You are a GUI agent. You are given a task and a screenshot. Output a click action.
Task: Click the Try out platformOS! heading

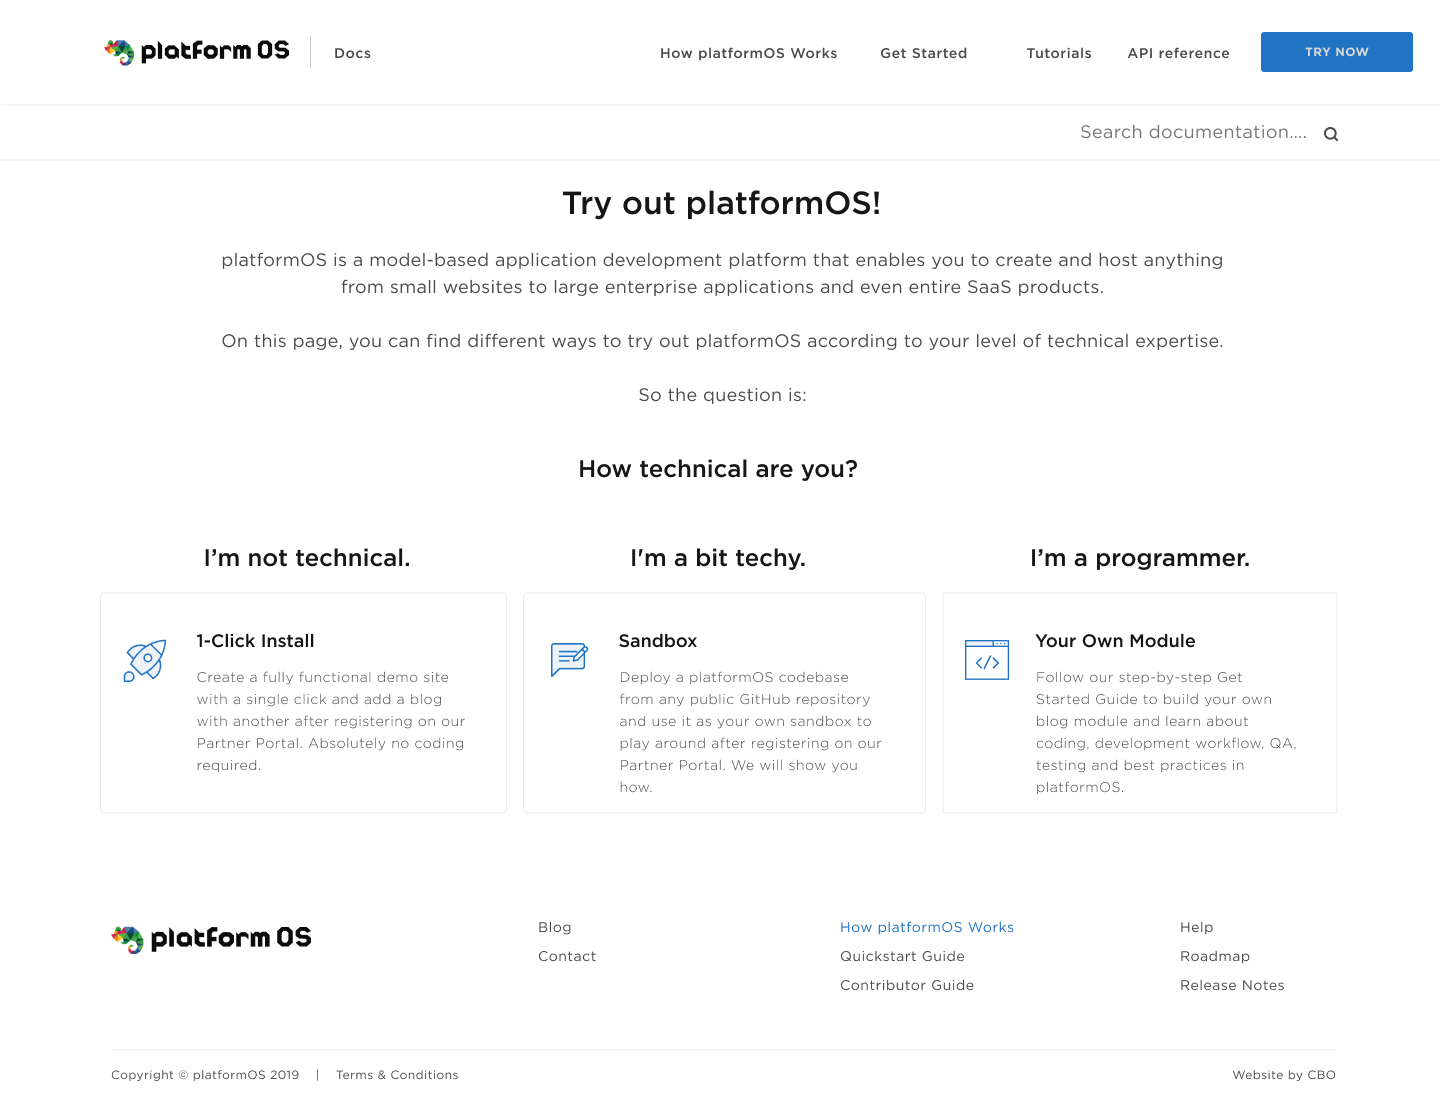722,203
